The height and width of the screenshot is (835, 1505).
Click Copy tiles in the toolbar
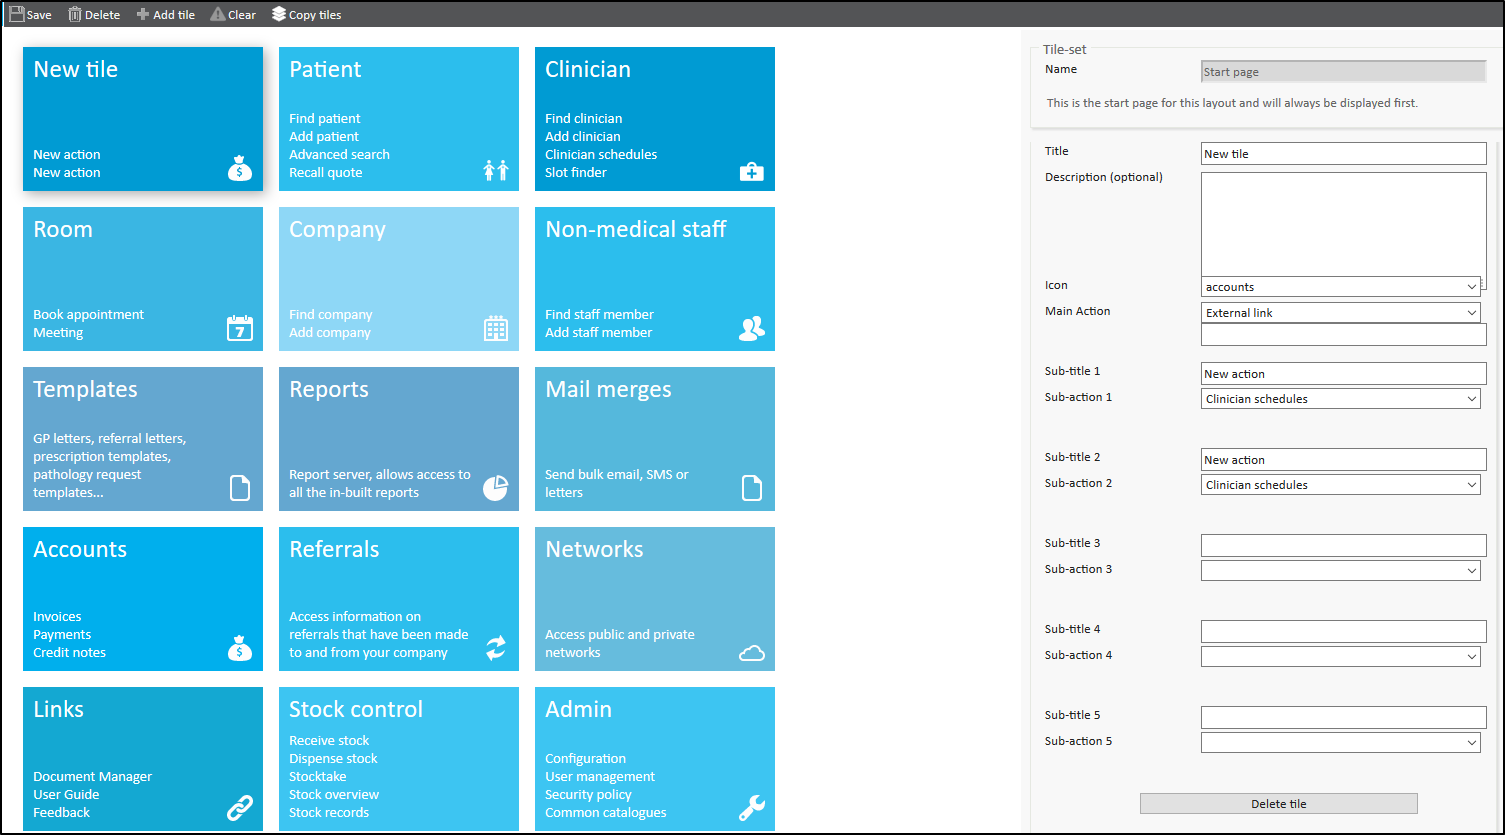click(x=306, y=14)
